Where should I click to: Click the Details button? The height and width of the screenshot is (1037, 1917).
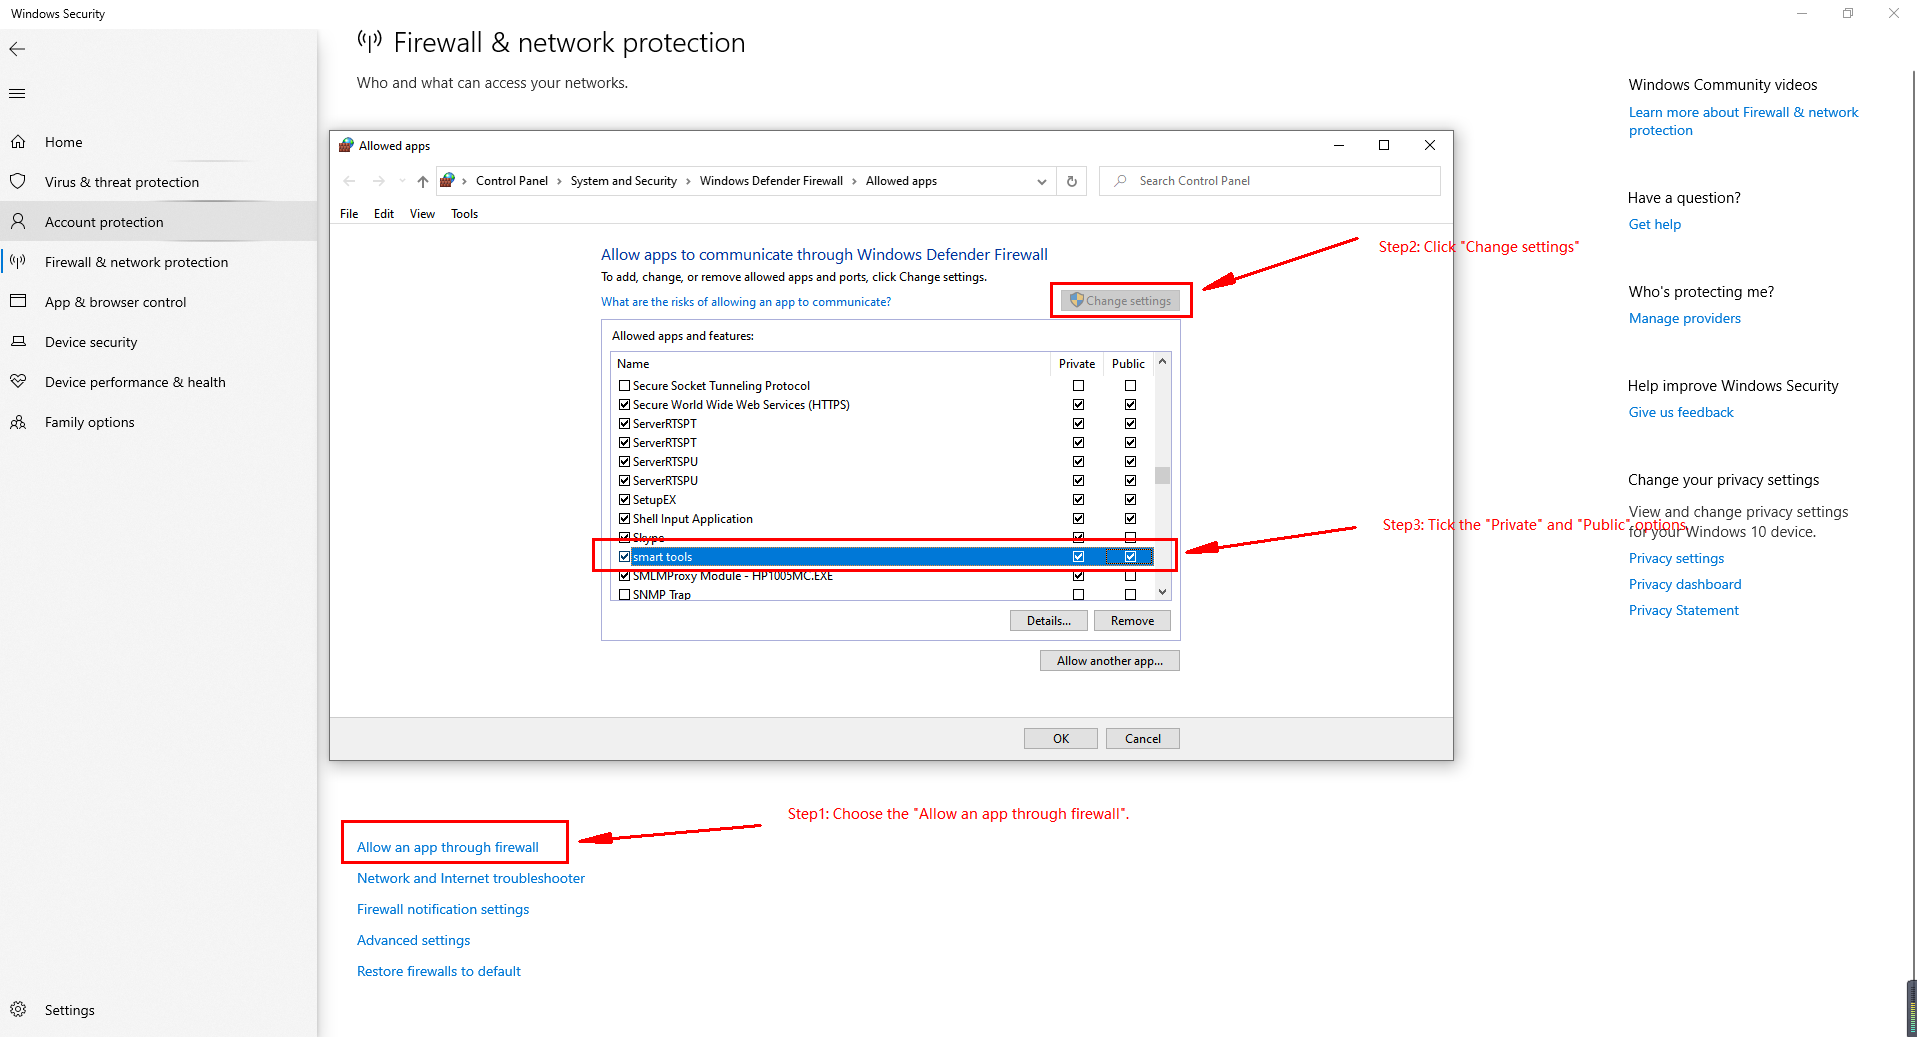1049,621
